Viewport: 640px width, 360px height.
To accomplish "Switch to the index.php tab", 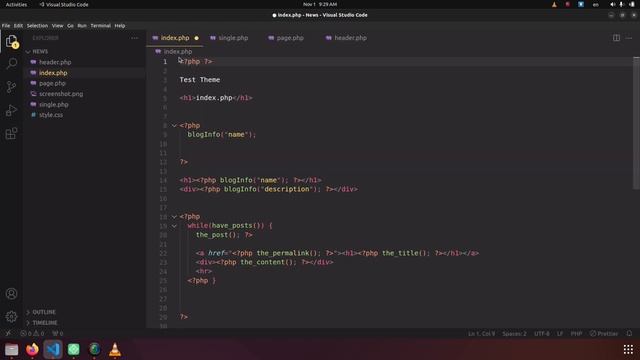I will tap(175, 38).
